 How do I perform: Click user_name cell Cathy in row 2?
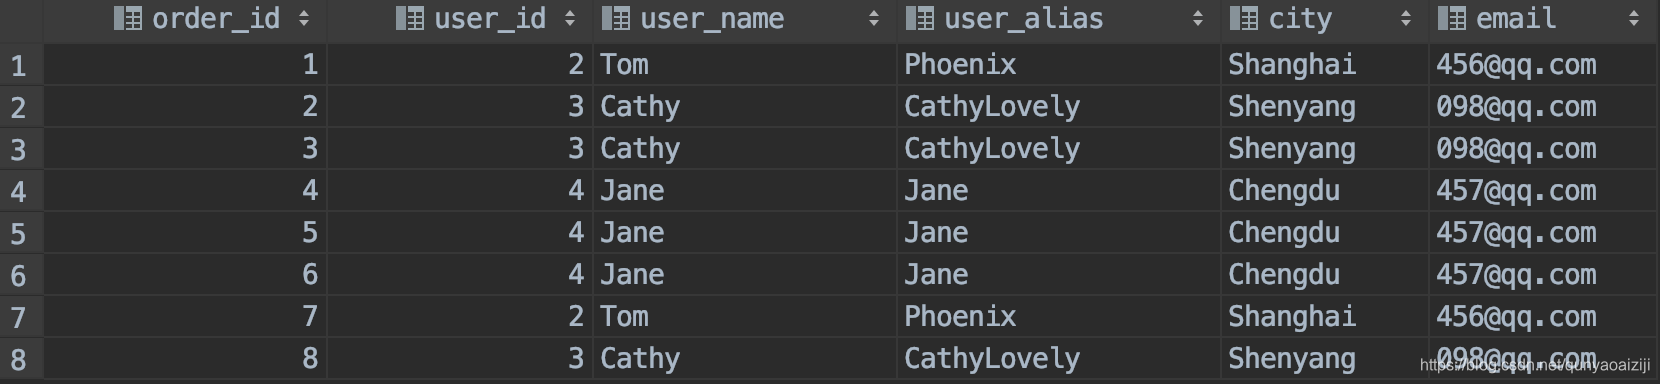click(745, 107)
